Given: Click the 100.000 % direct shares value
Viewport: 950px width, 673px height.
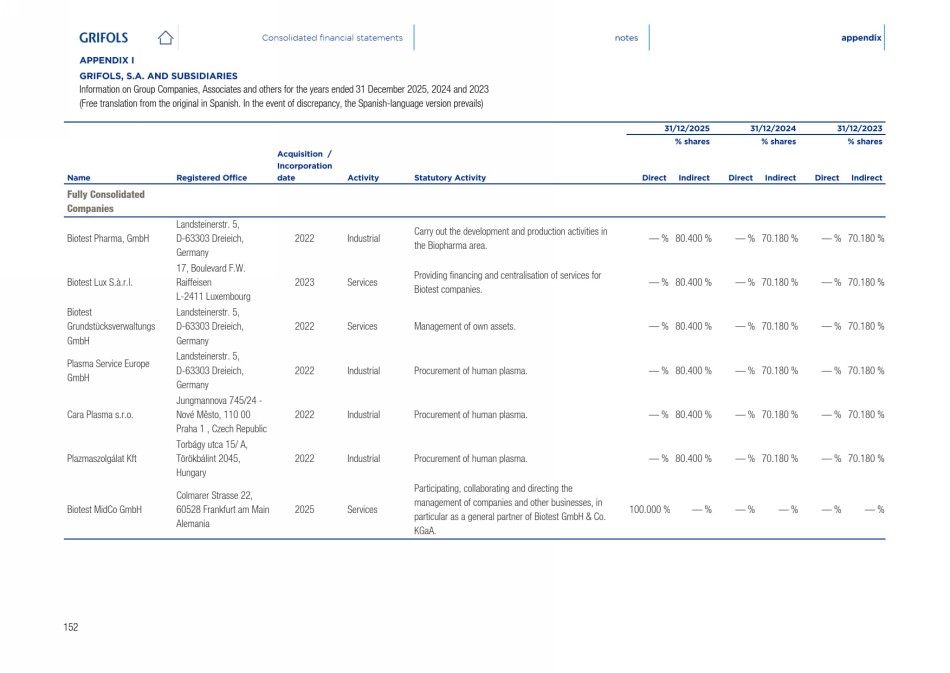Looking at the screenshot, I should tap(649, 509).
